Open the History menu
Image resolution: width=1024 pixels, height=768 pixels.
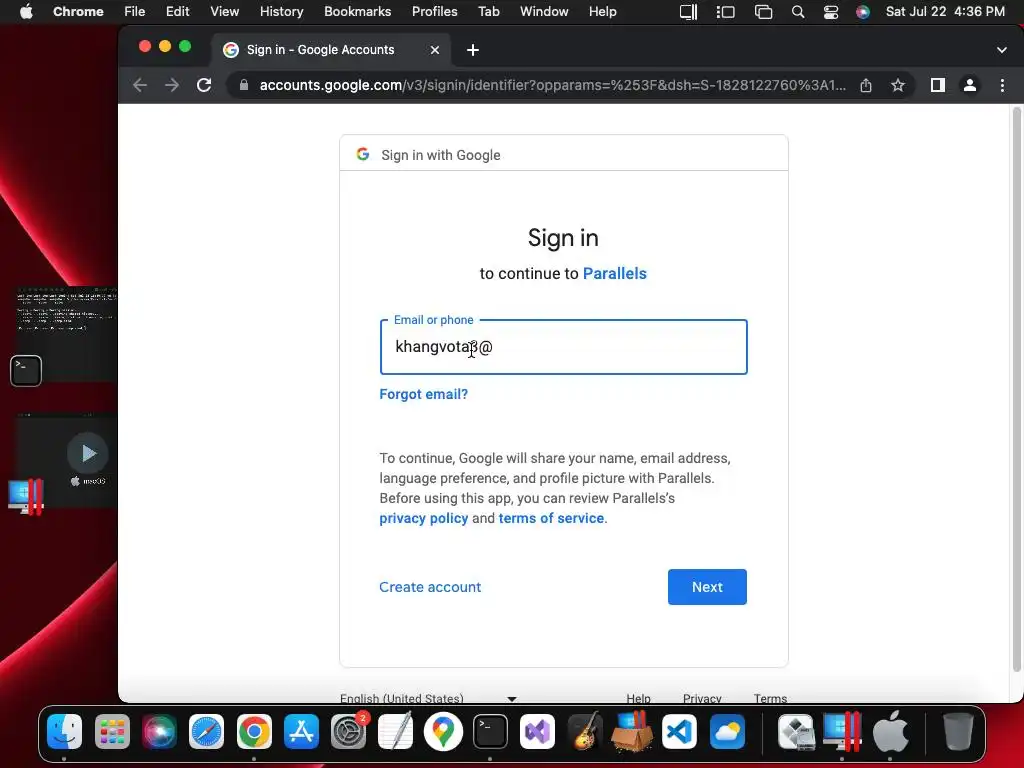coord(281,12)
